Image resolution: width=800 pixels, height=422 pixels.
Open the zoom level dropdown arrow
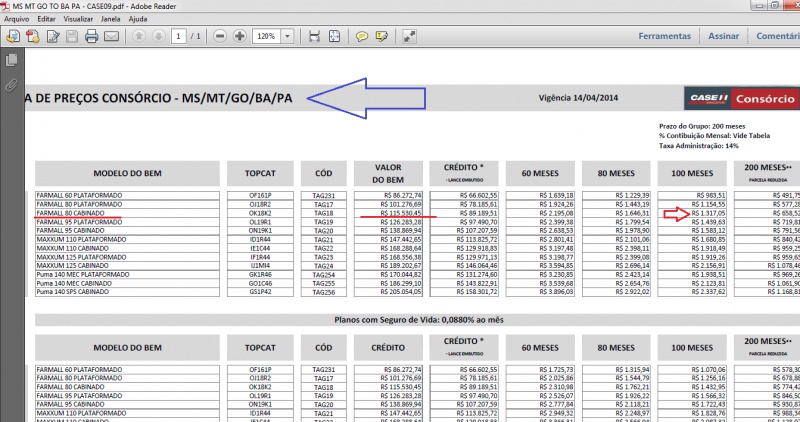click(287, 36)
